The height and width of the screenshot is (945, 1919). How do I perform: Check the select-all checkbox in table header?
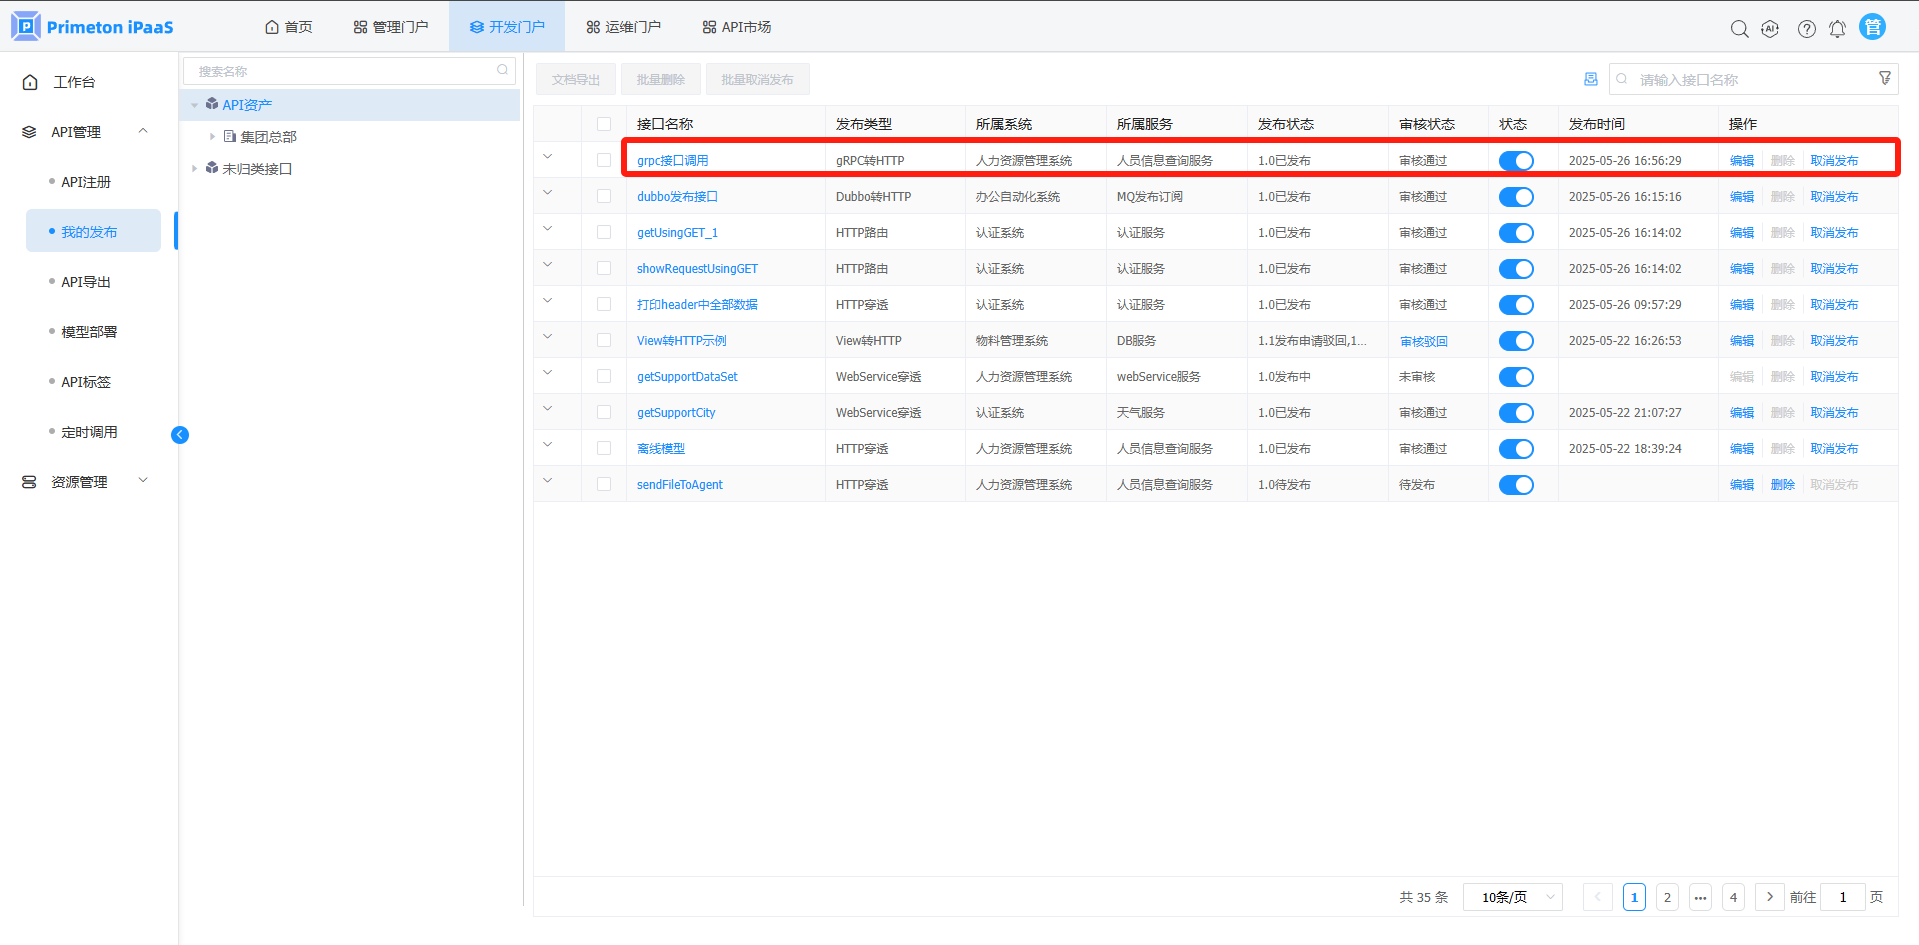(604, 124)
